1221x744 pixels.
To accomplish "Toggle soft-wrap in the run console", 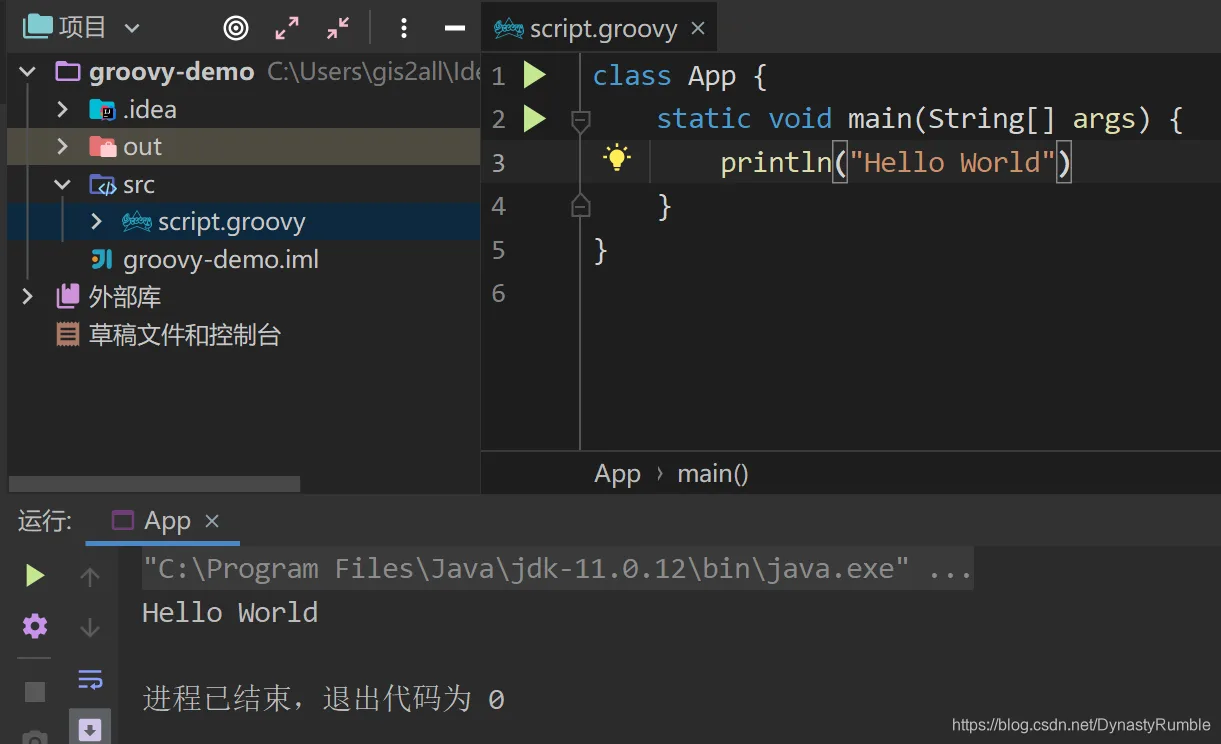I will click(90, 680).
